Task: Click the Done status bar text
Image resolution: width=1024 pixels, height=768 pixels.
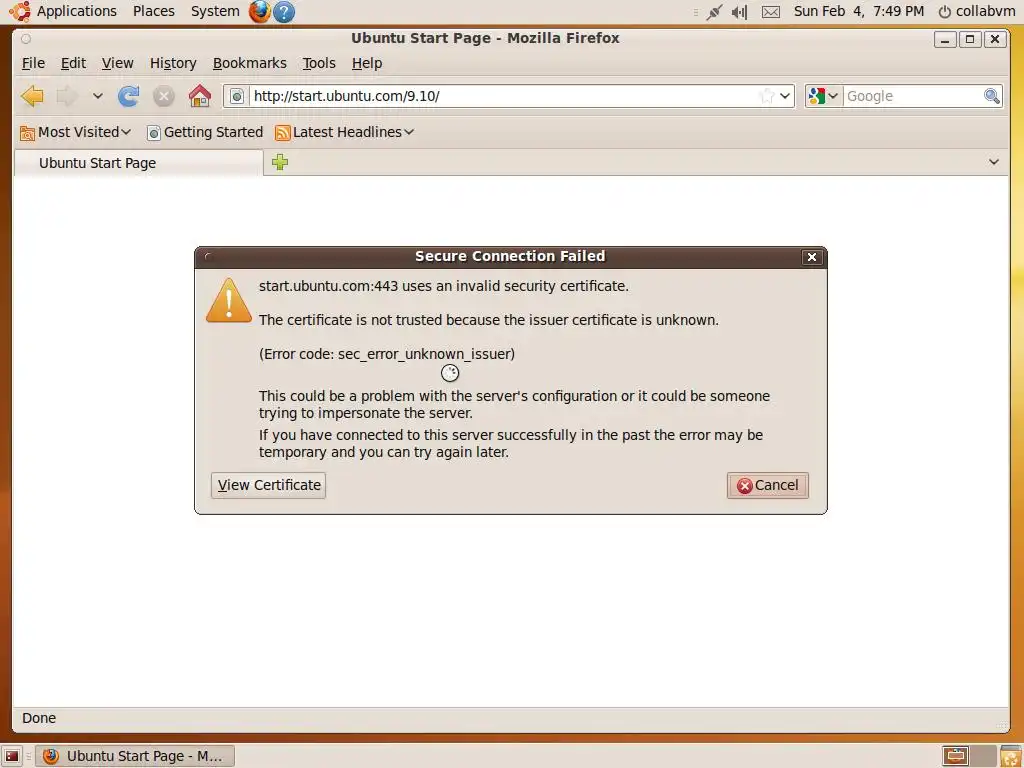Action: pos(39,718)
